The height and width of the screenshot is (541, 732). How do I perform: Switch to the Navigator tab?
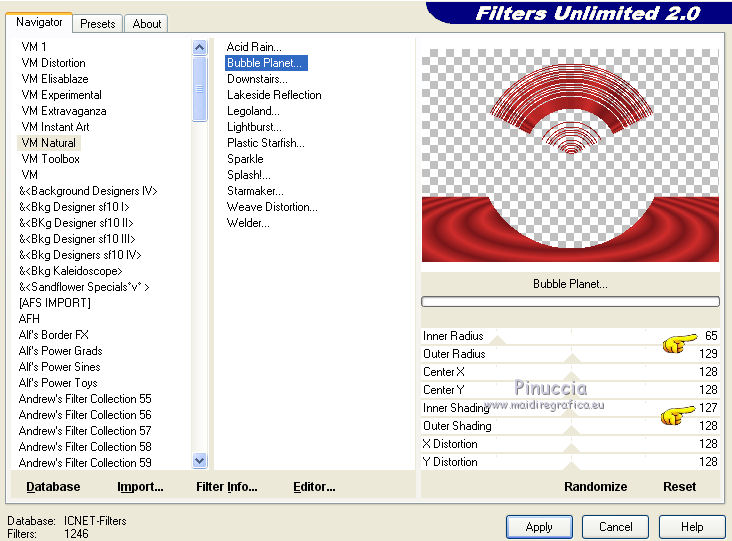tap(39, 22)
